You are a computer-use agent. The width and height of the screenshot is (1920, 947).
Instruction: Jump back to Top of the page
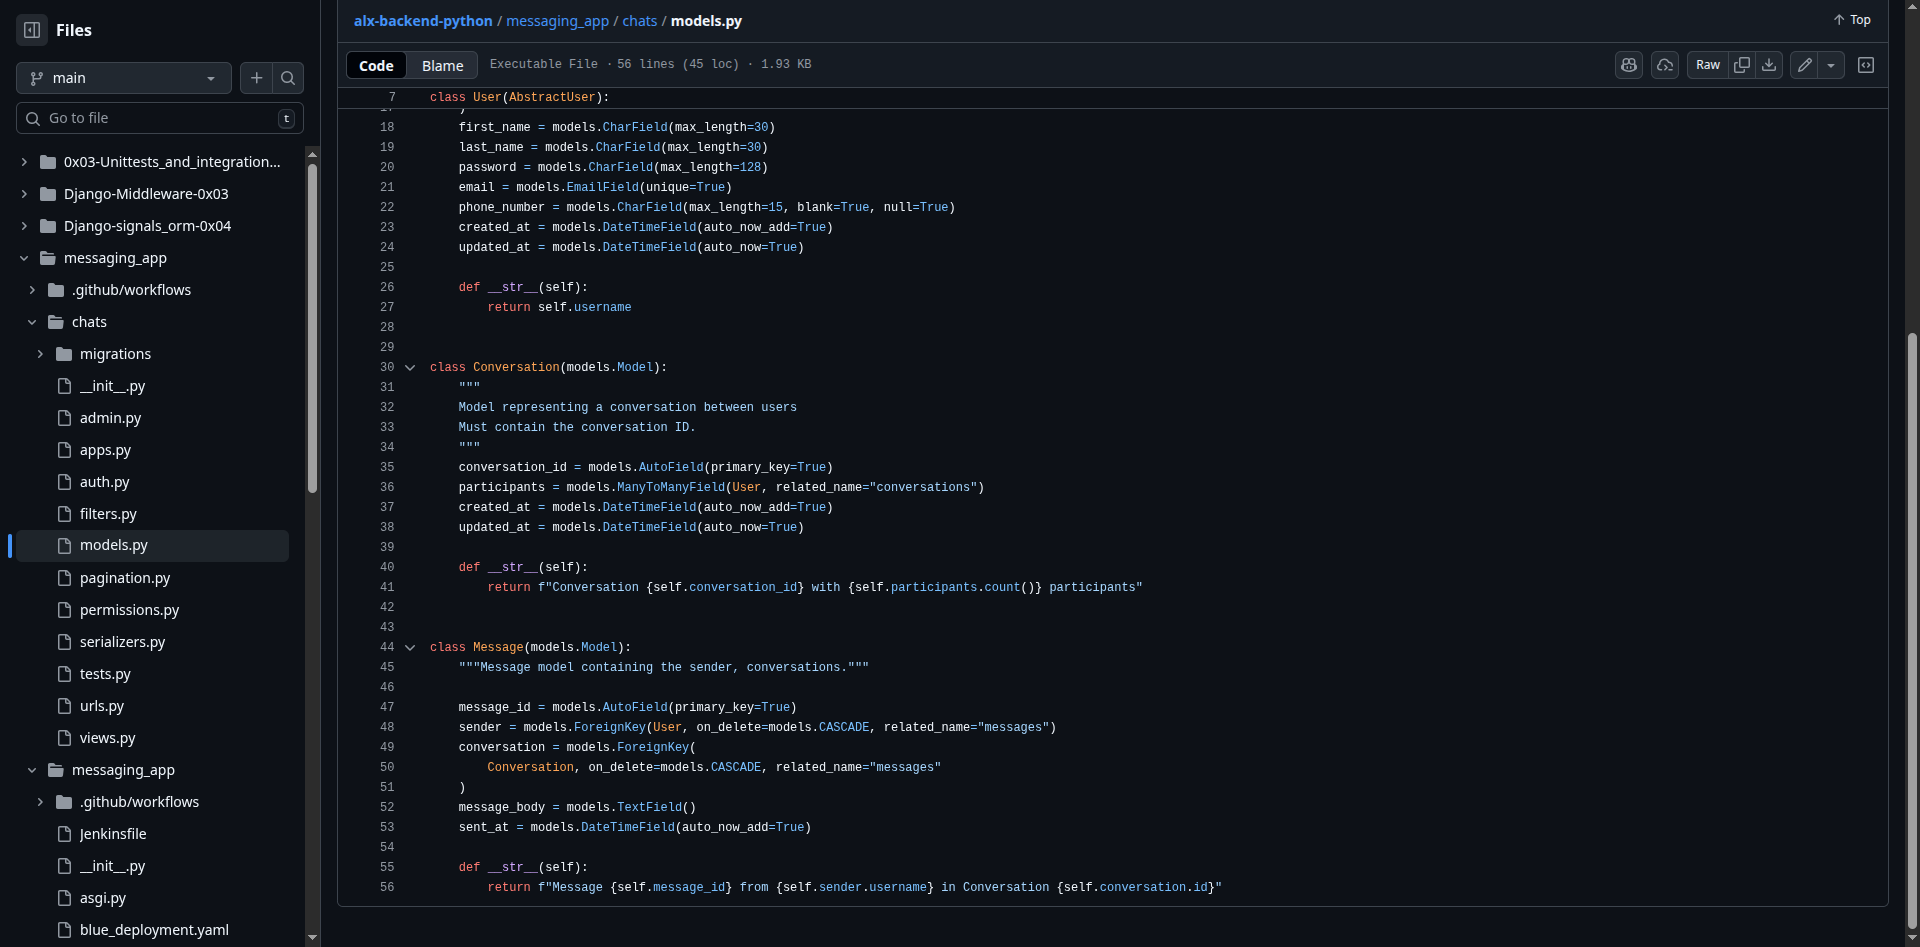(1852, 19)
